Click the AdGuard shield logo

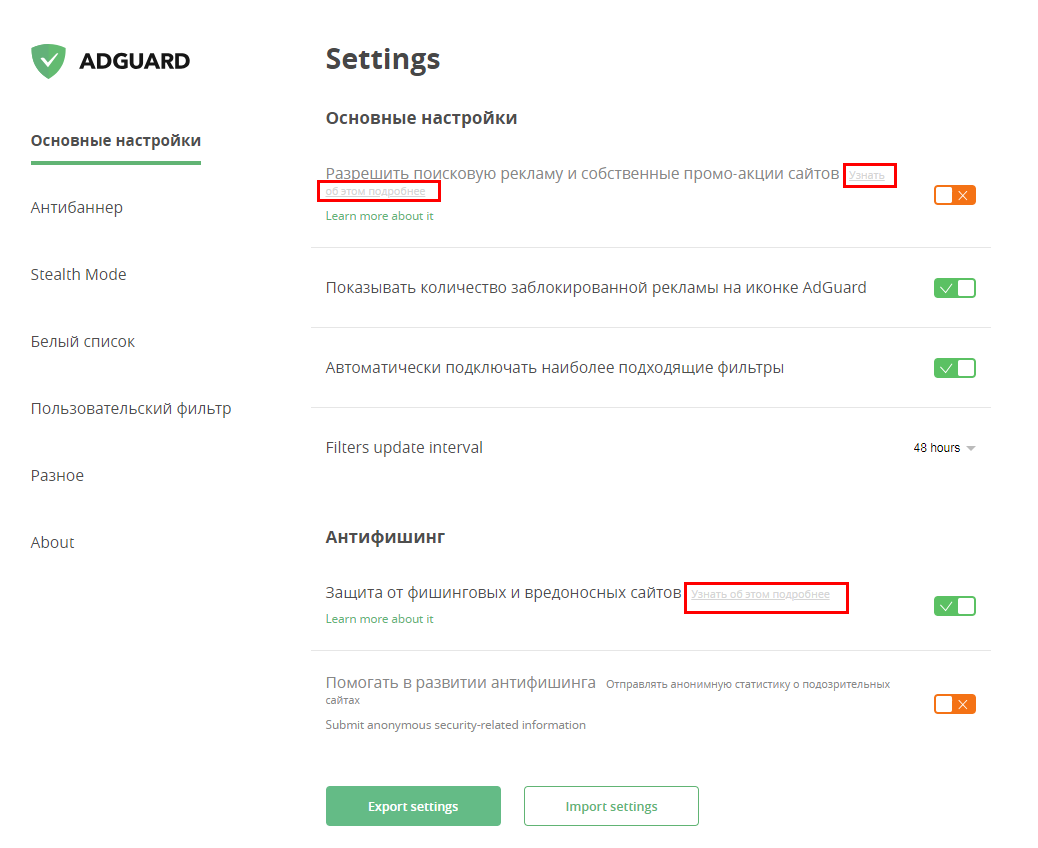[x=48, y=60]
